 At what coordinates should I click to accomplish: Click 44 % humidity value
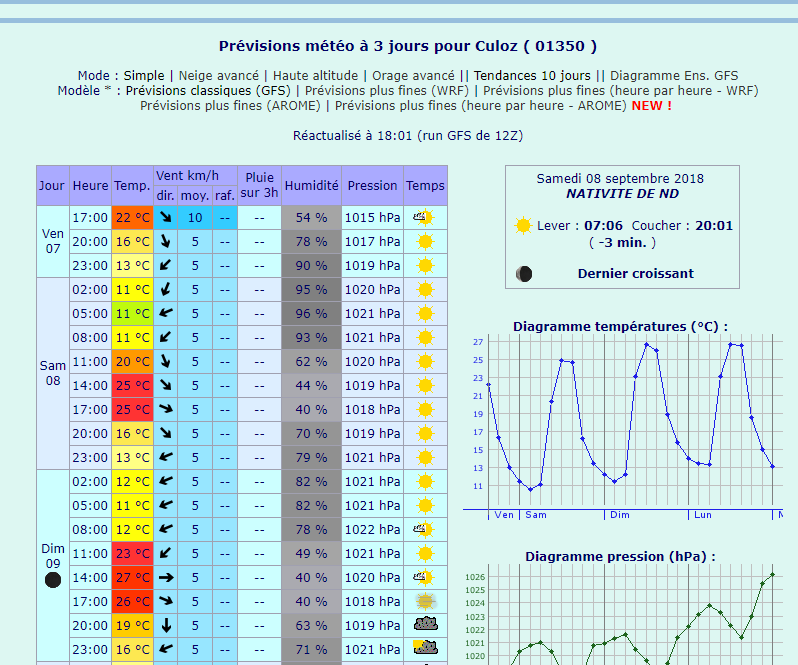tap(311, 386)
